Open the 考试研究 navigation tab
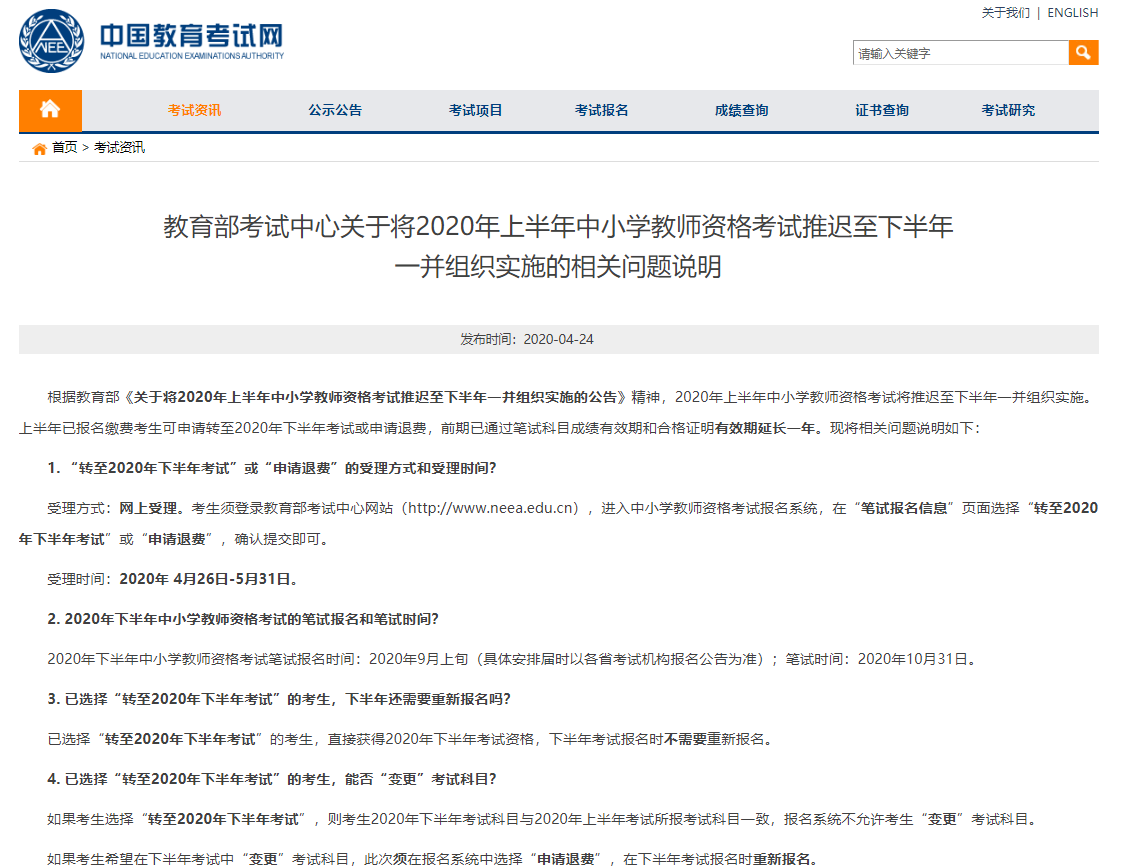The height and width of the screenshot is (868, 1122). coord(1008,111)
